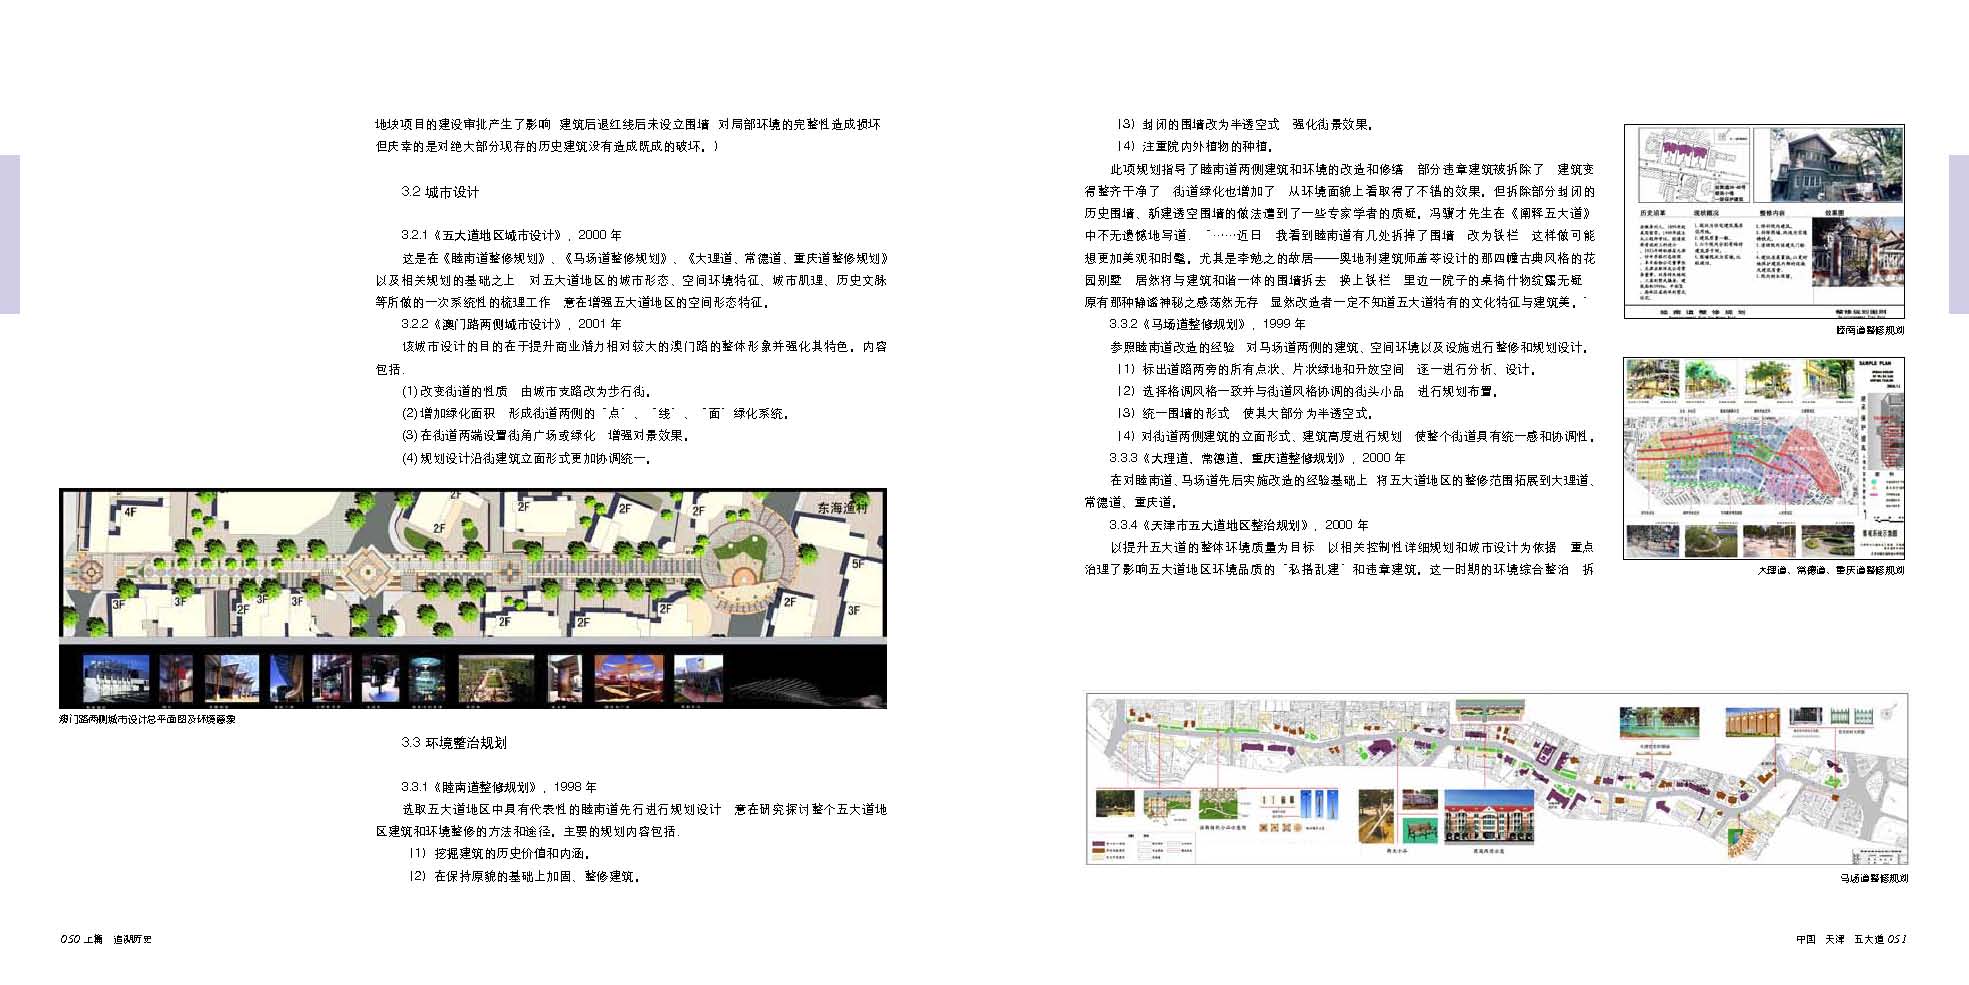The height and width of the screenshot is (985, 1969).
Task: Click page number 050 at the bottom left
Action: pyautogui.click(x=69, y=939)
